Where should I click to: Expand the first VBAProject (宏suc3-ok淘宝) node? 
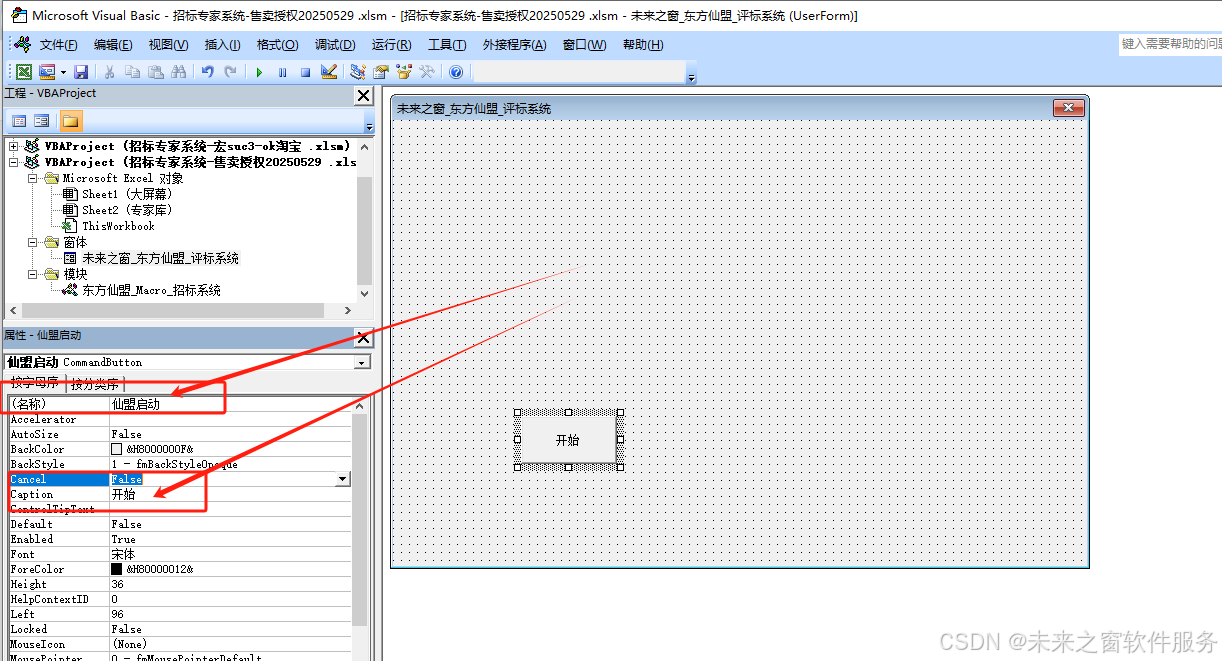pos(14,146)
